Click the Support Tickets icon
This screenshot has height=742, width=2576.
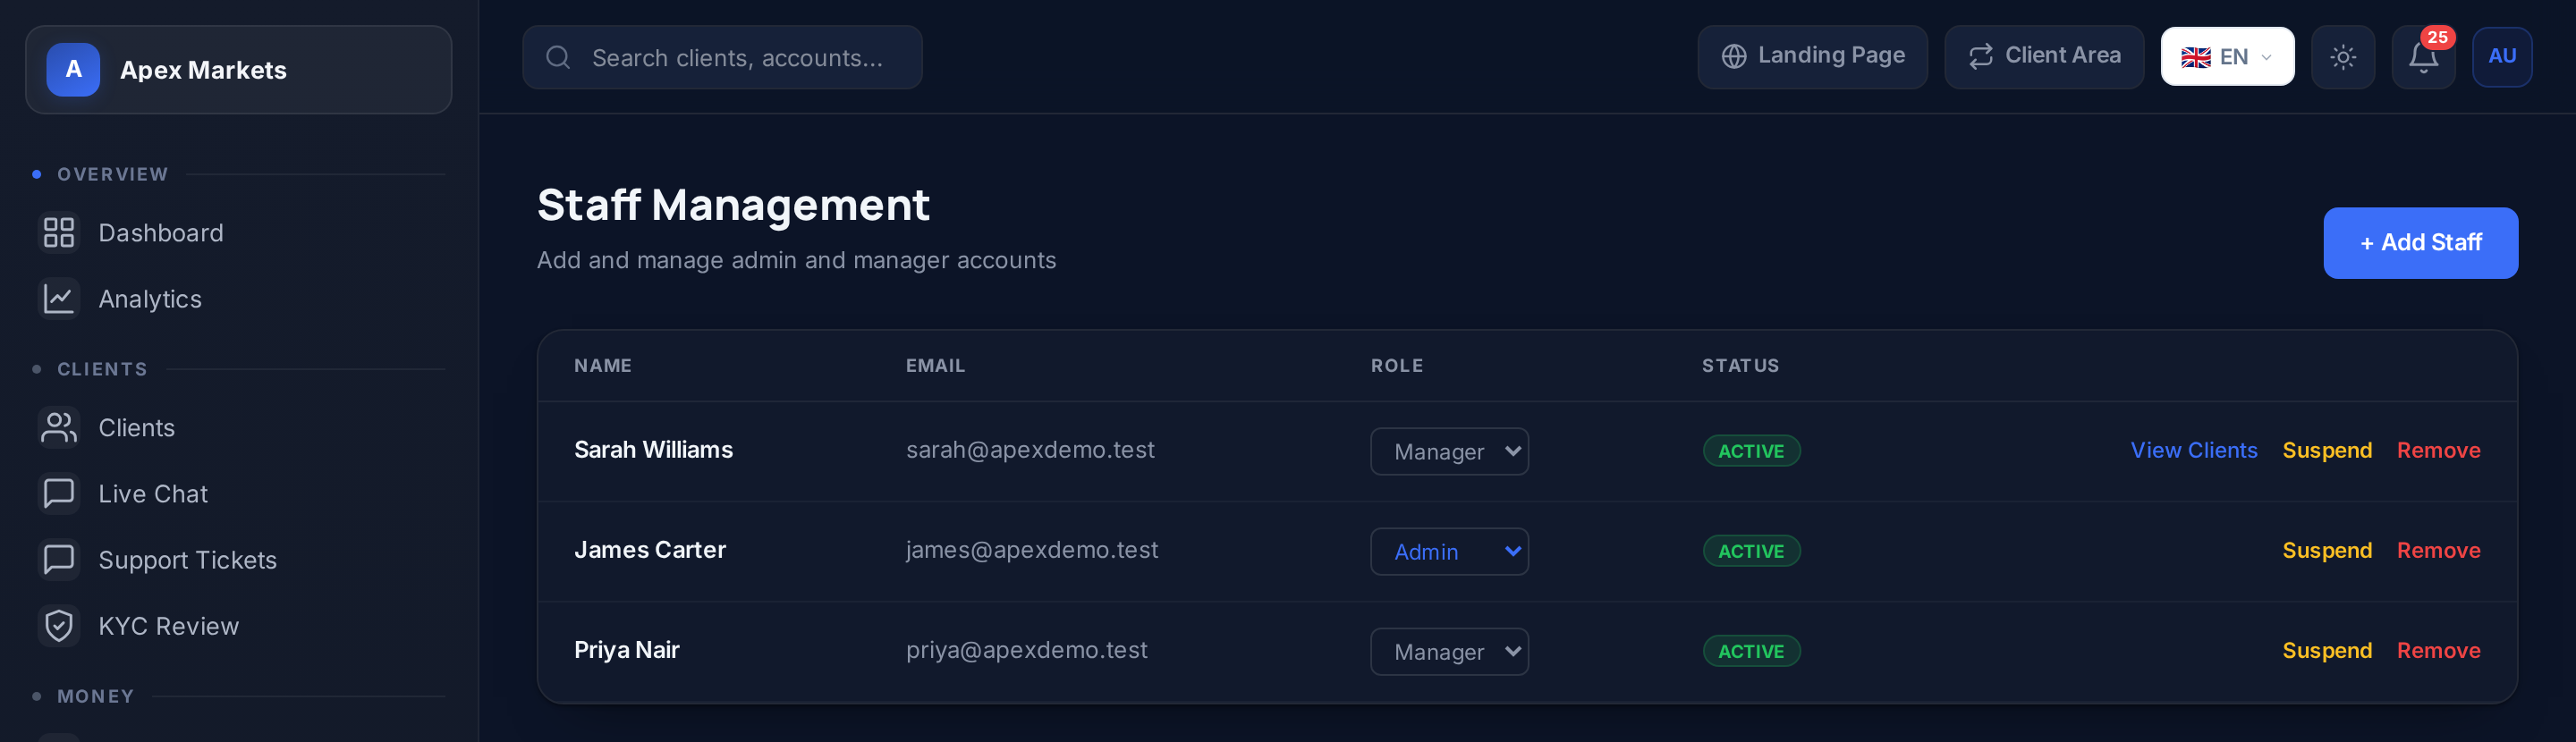59,560
